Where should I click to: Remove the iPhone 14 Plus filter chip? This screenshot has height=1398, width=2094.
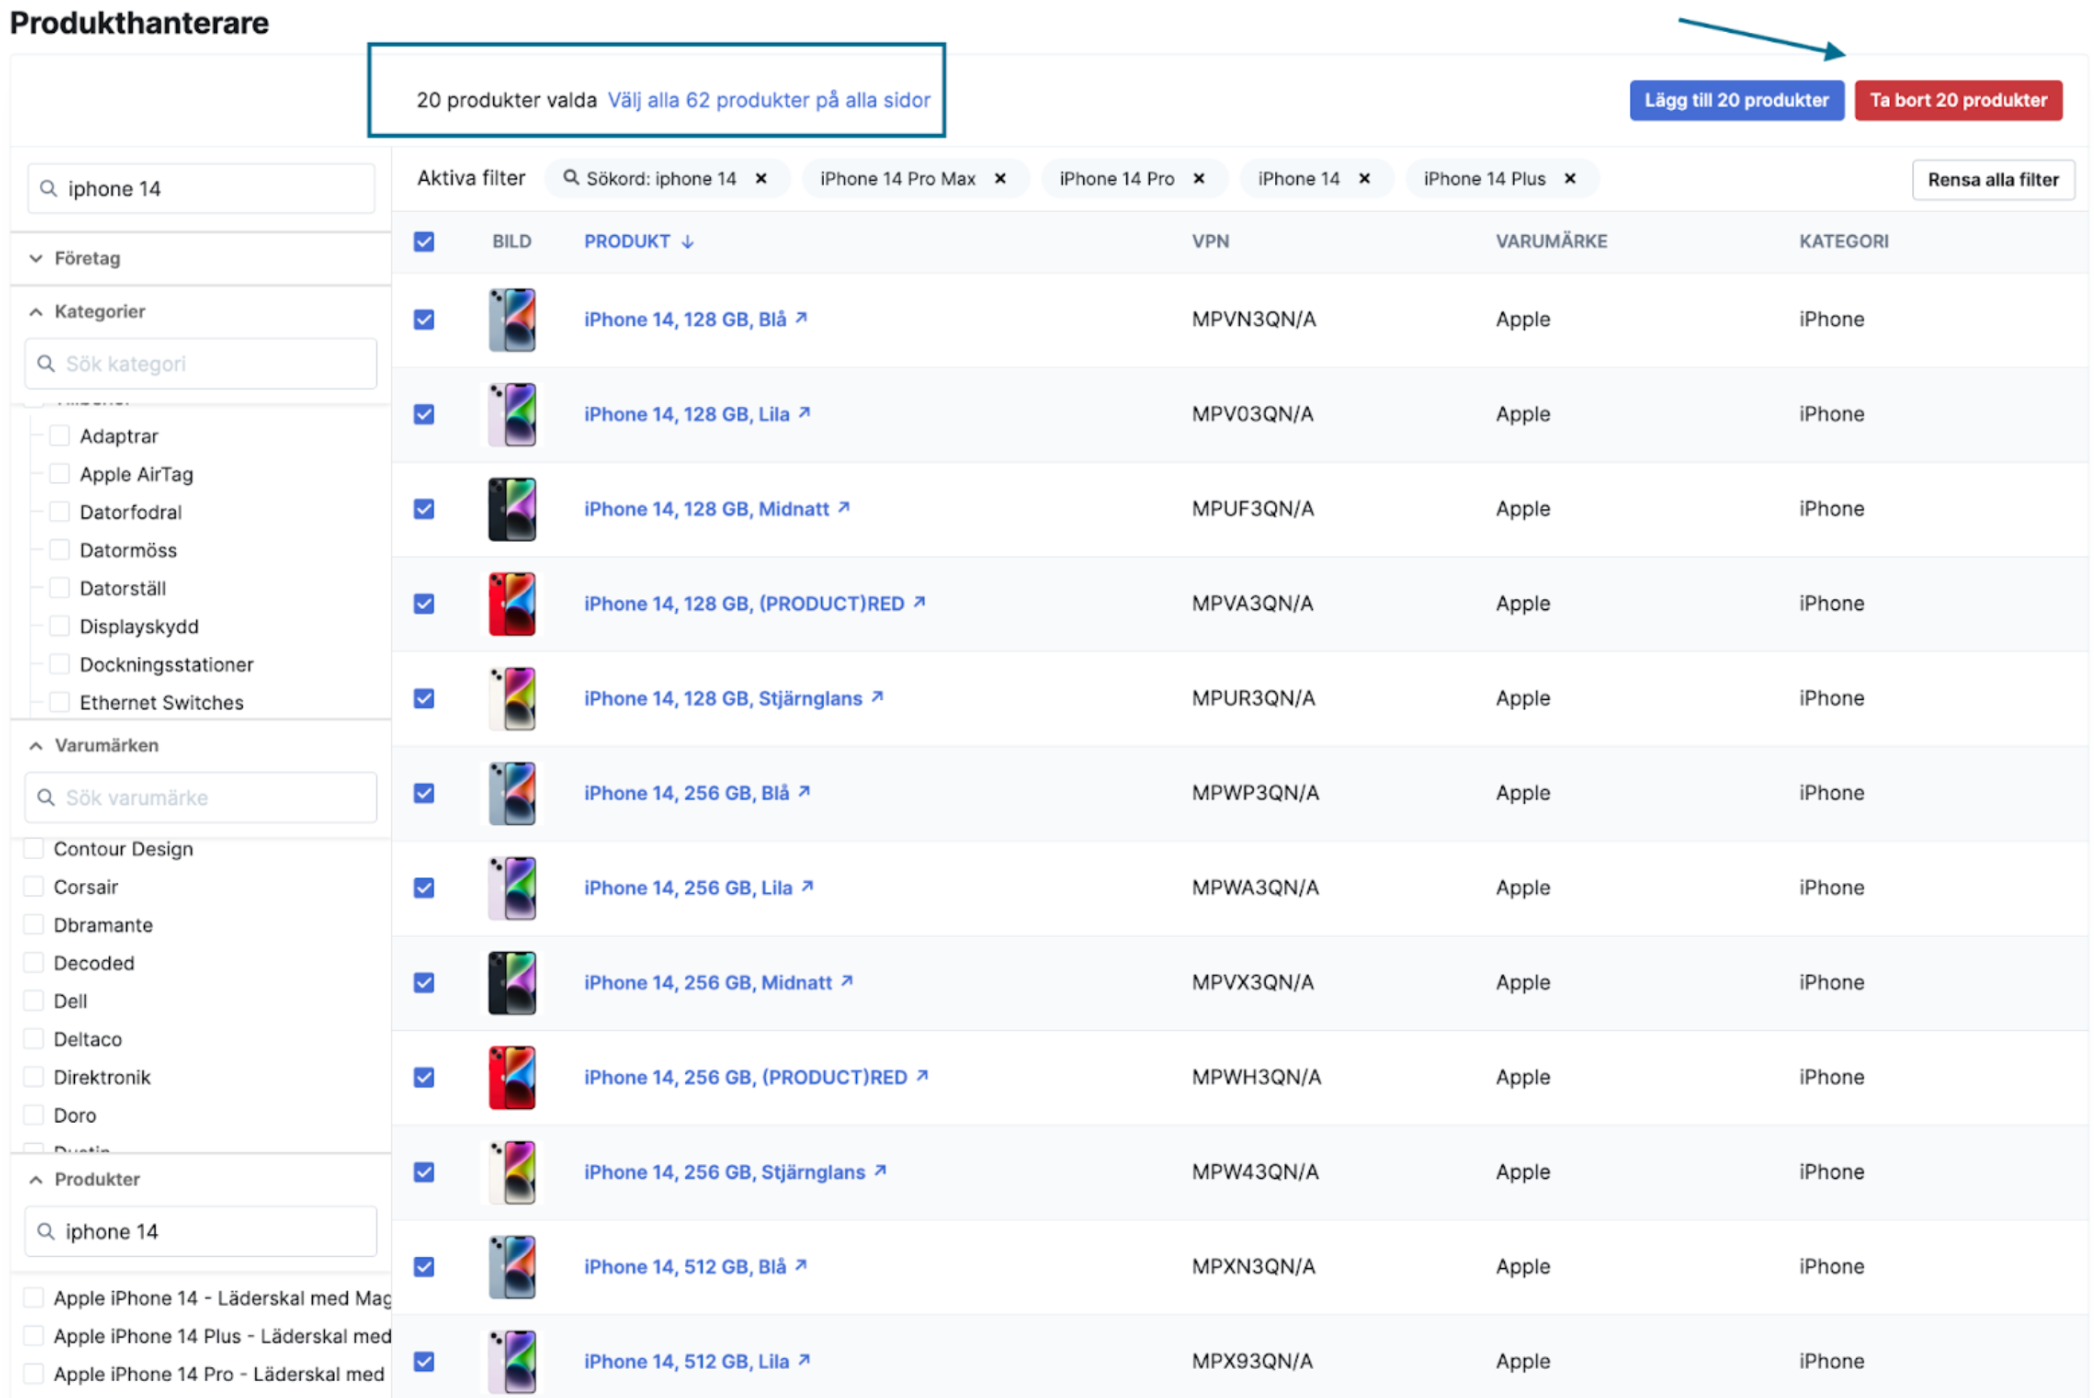click(1570, 179)
